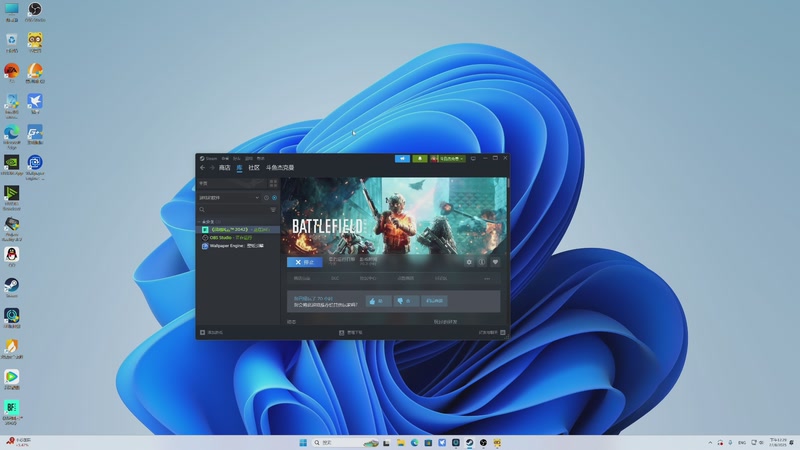Image resolution: width=800 pixels, height=450 pixels.
Task: Open Microsoft Edge desktop shortcut
Action: coord(11,137)
